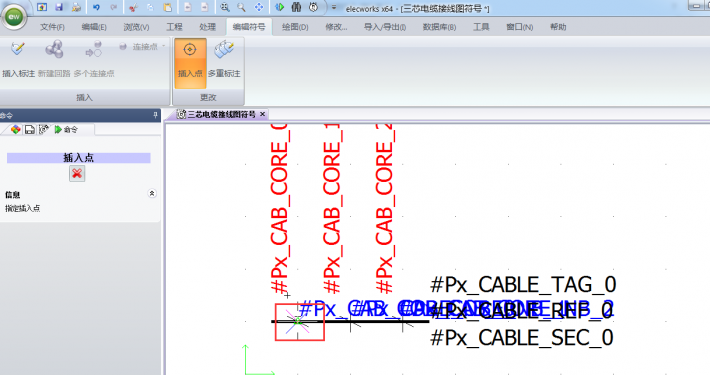This screenshot has width=710, height=375.
Task: Click the save disk icon in quick toolbar
Action: (59, 7)
